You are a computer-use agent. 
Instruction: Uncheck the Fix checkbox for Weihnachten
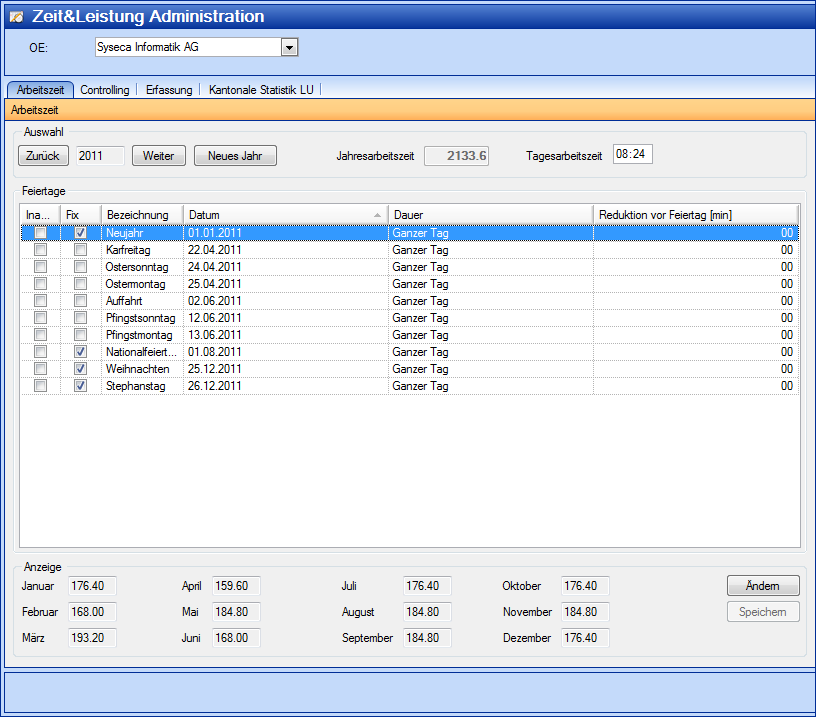[x=80, y=369]
